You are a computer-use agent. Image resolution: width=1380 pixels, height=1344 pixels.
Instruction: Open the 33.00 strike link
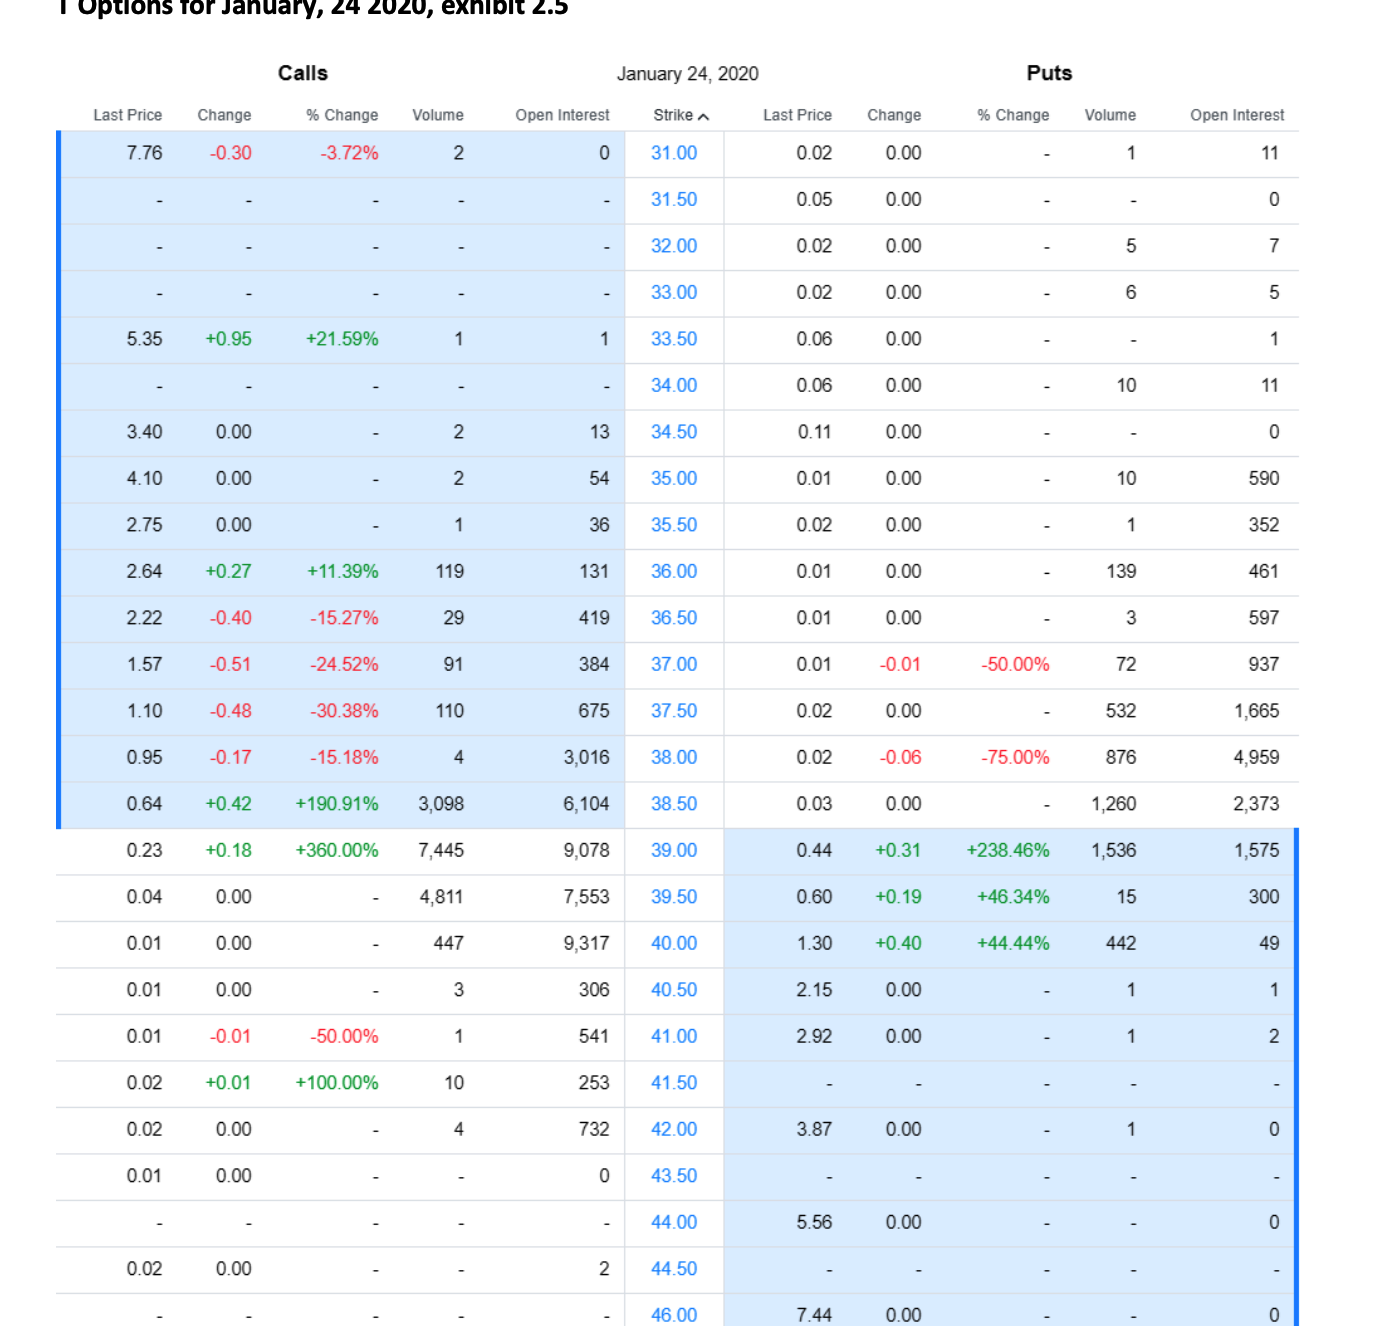click(674, 292)
